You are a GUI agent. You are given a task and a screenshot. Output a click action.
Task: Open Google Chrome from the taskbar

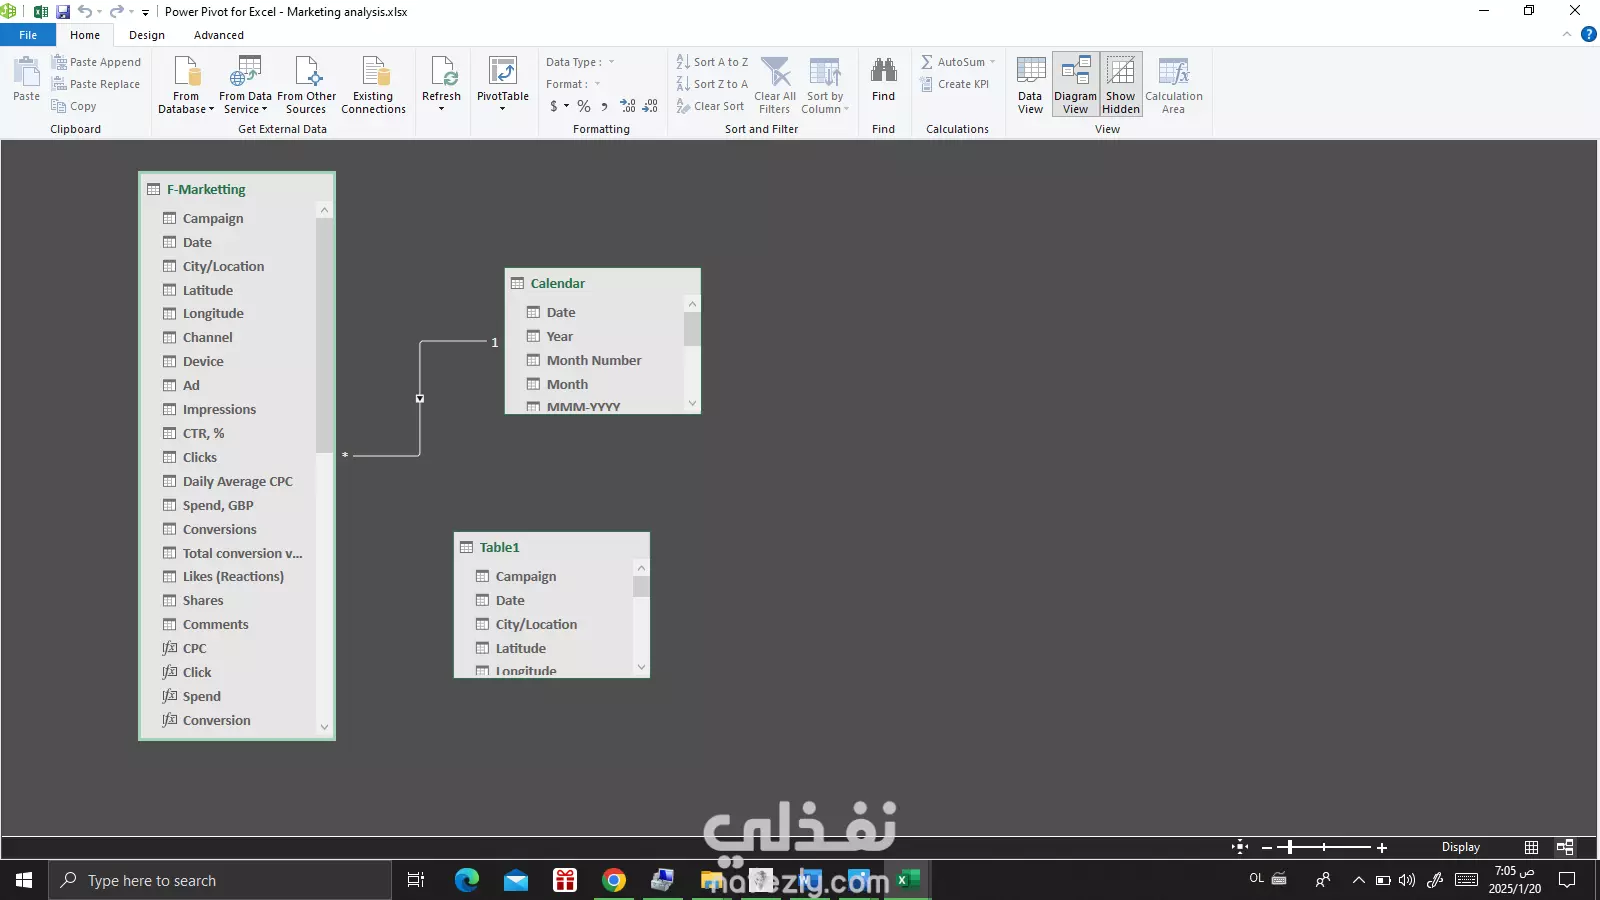[614, 880]
